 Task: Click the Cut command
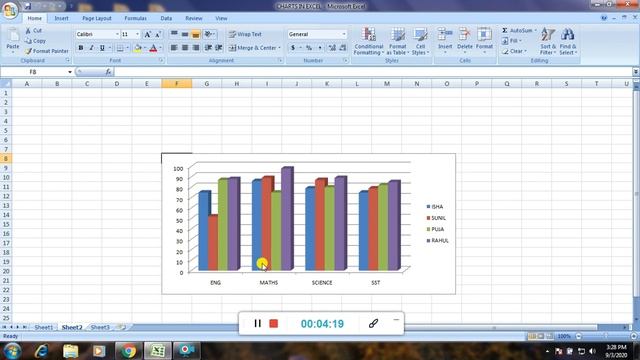pos(34,31)
